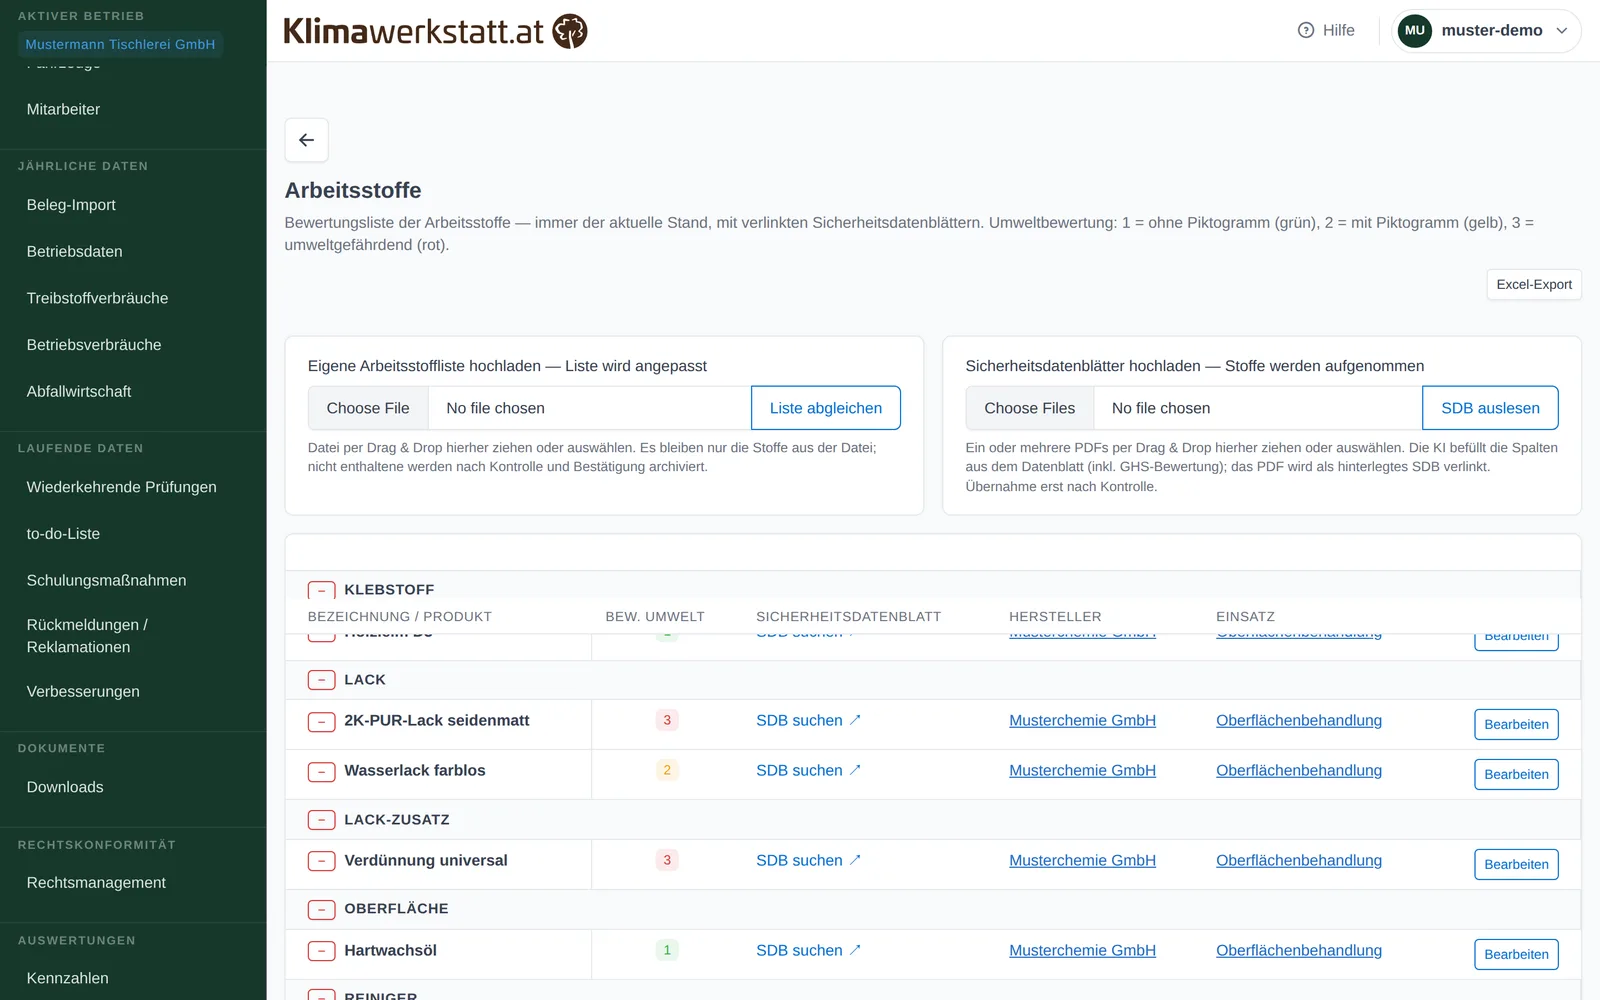The height and width of the screenshot is (1000, 1600).
Task: Click minus icon beside Verdünnung universal
Action: click(321, 861)
